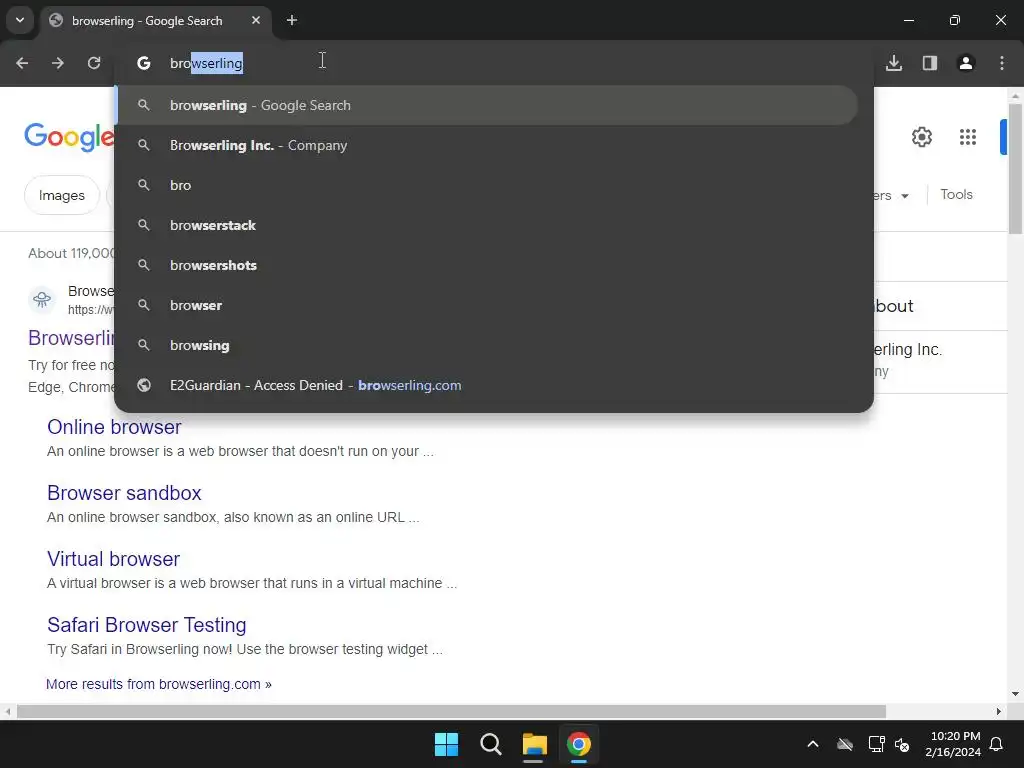Click the address bar text browserling
The height and width of the screenshot is (768, 1024).
pyautogui.click(x=206, y=63)
